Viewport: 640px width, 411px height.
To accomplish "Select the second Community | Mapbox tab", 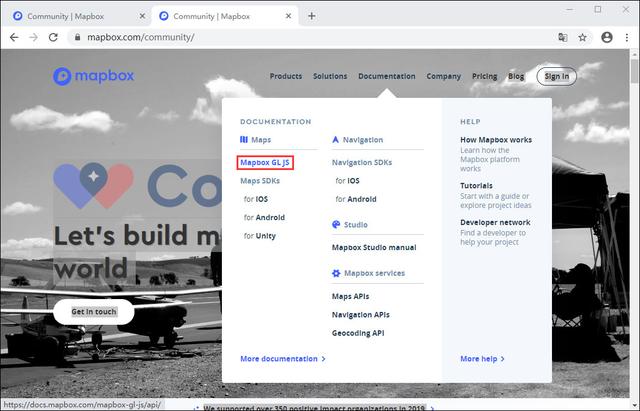I will 224,16.
